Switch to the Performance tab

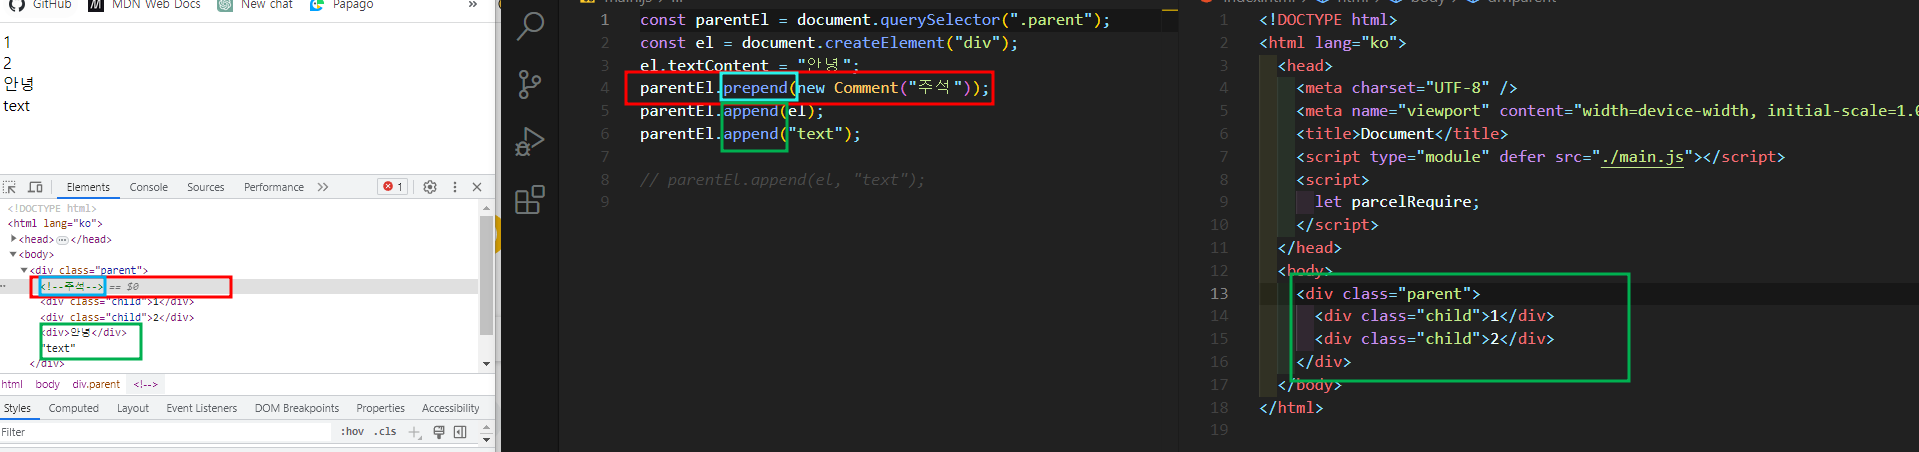pyautogui.click(x=274, y=187)
